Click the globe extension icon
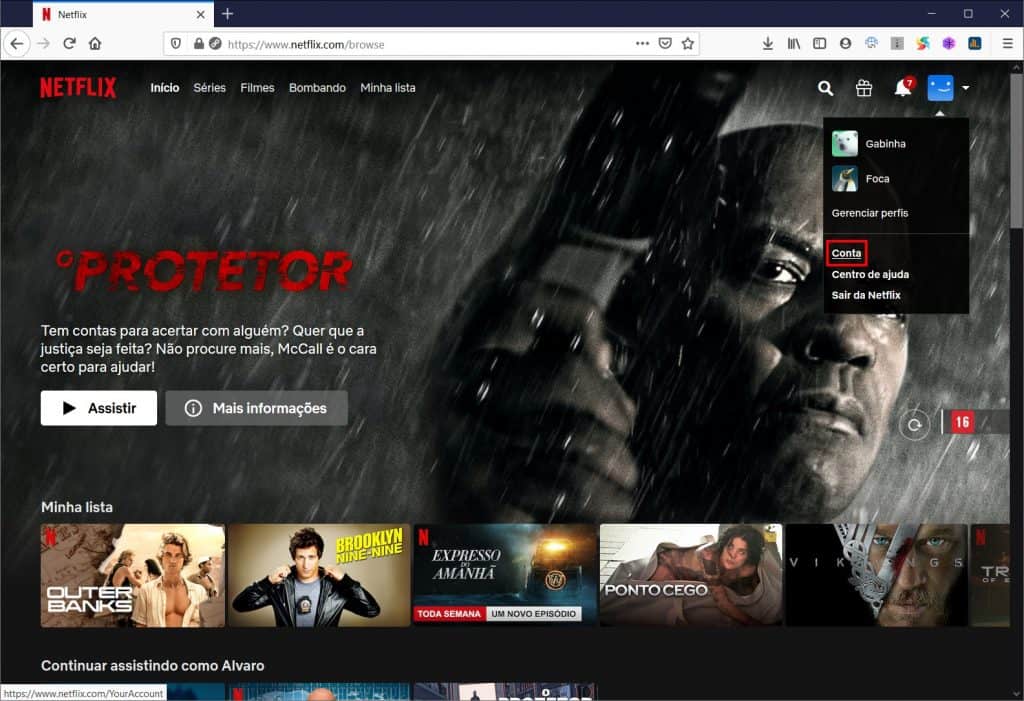Screen dimensions: 1024x701 tap(871, 43)
